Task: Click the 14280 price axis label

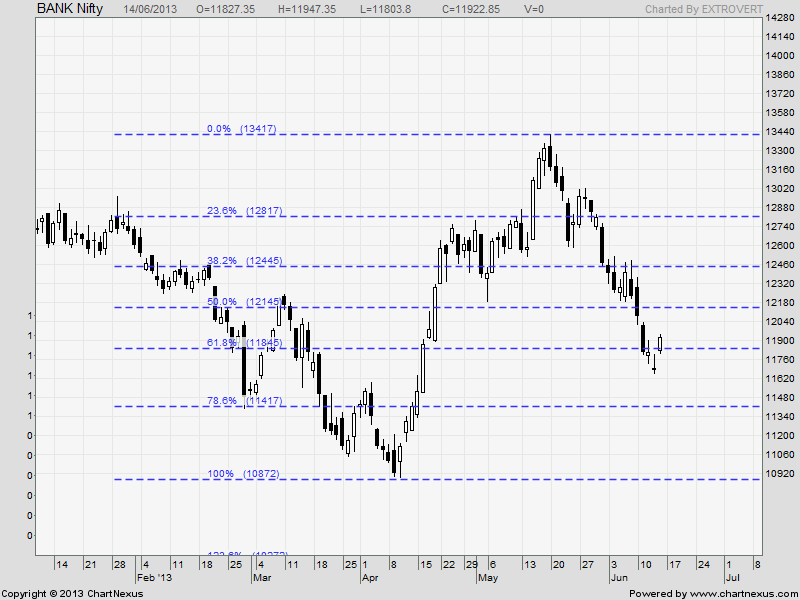Action: coord(779,18)
